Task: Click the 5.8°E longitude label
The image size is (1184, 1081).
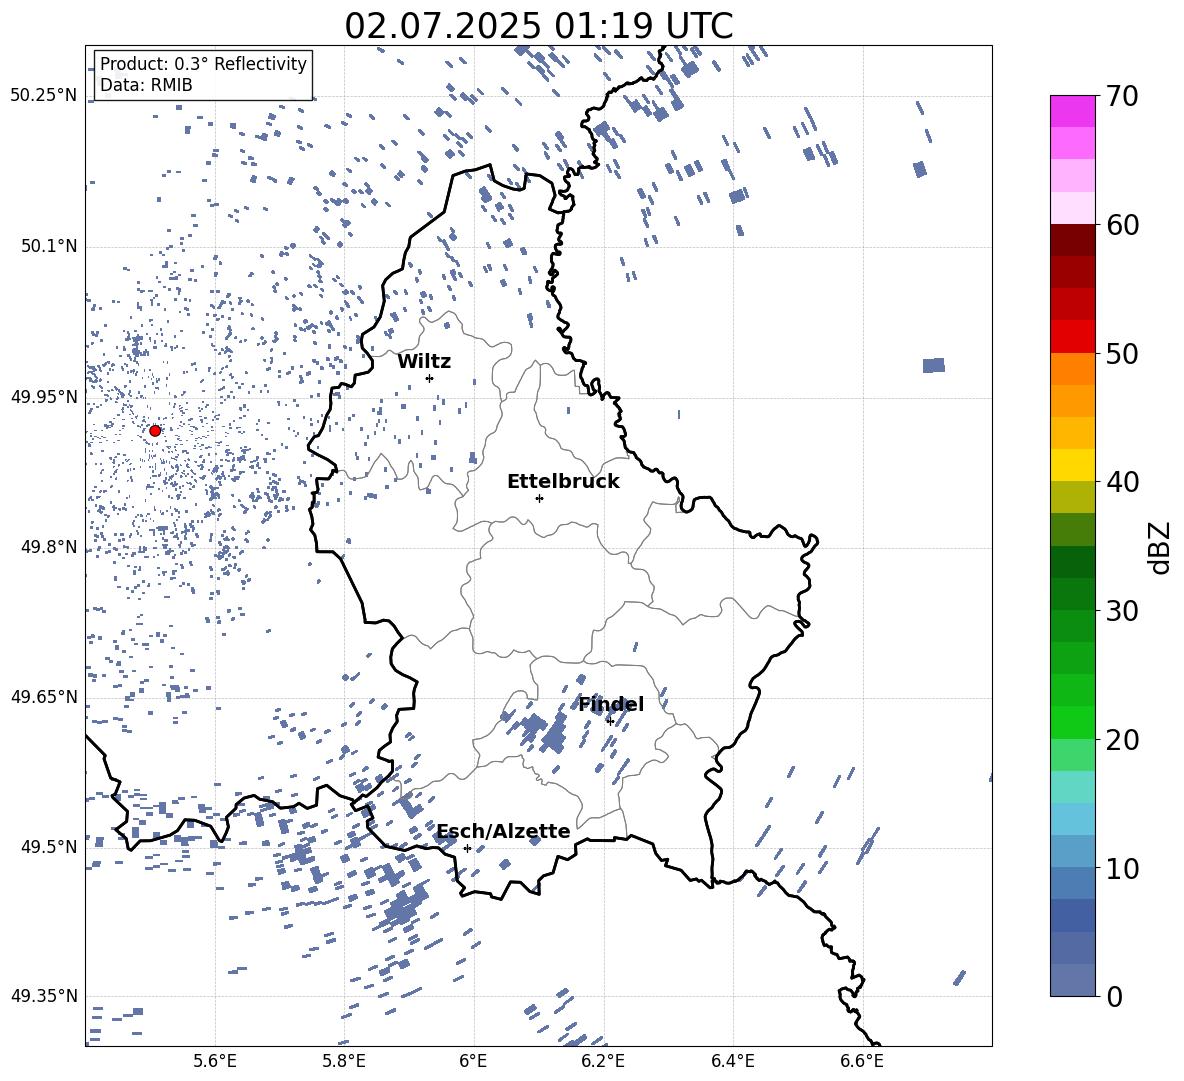Action: click(344, 1061)
